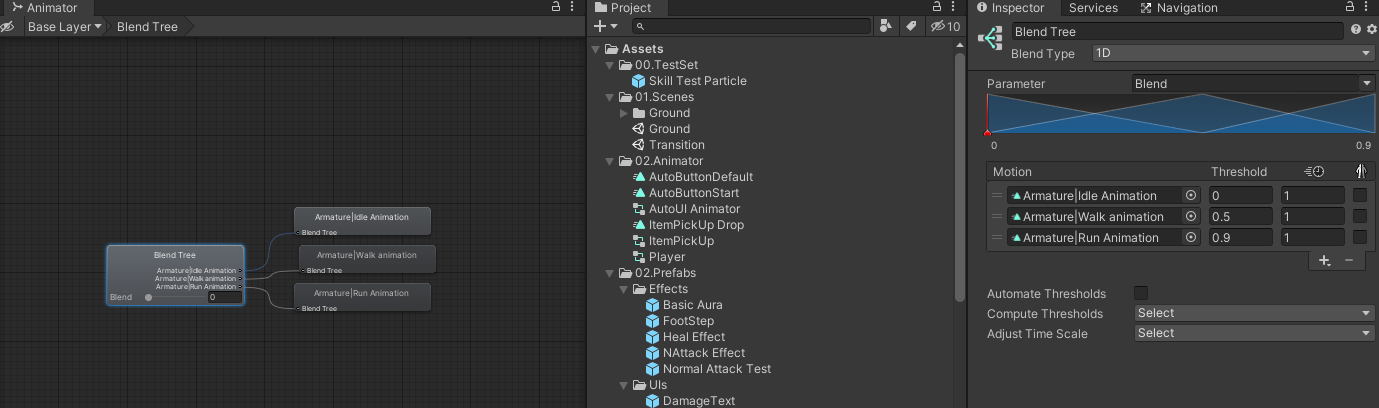Screen dimensions: 1379x408
Task: Switch to the Inspector tab
Action: (1010, 8)
